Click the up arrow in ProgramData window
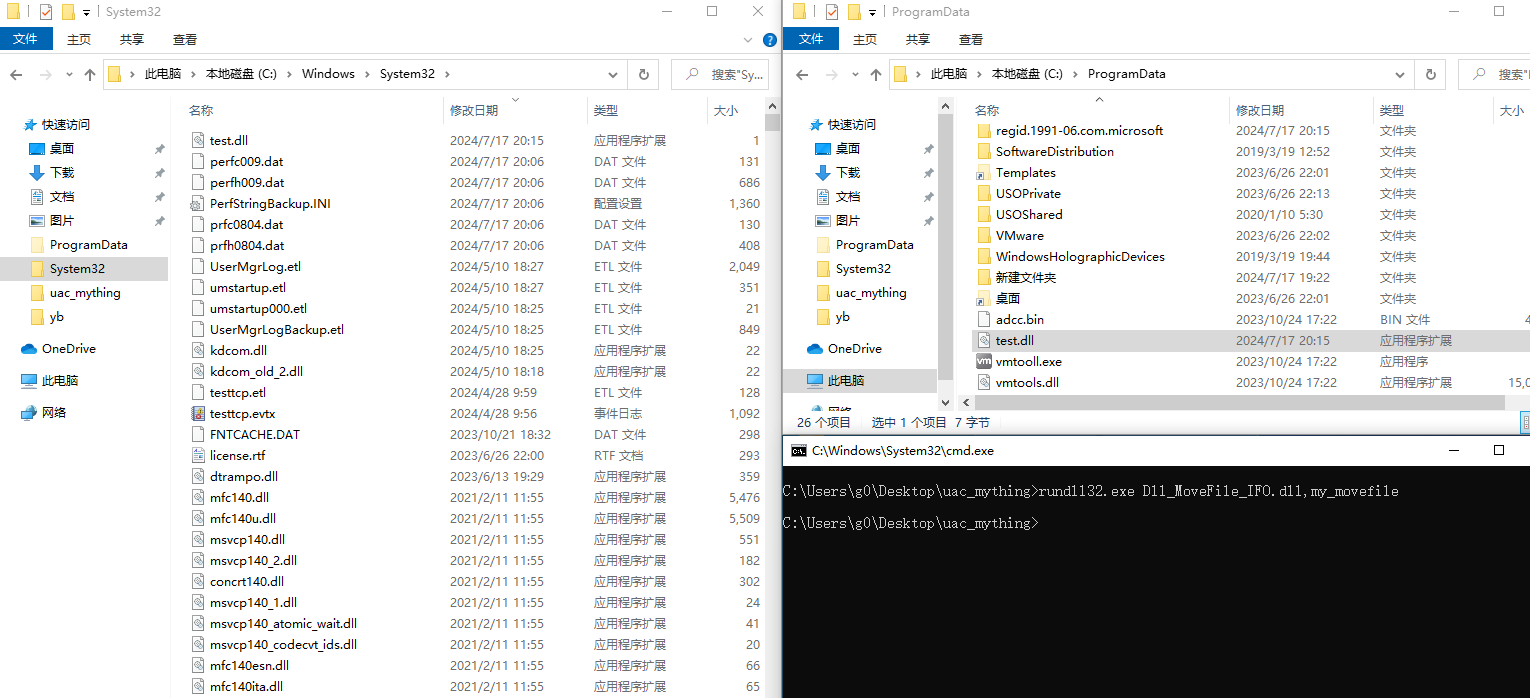The image size is (1530, 698). pyautogui.click(x=876, y=74)
